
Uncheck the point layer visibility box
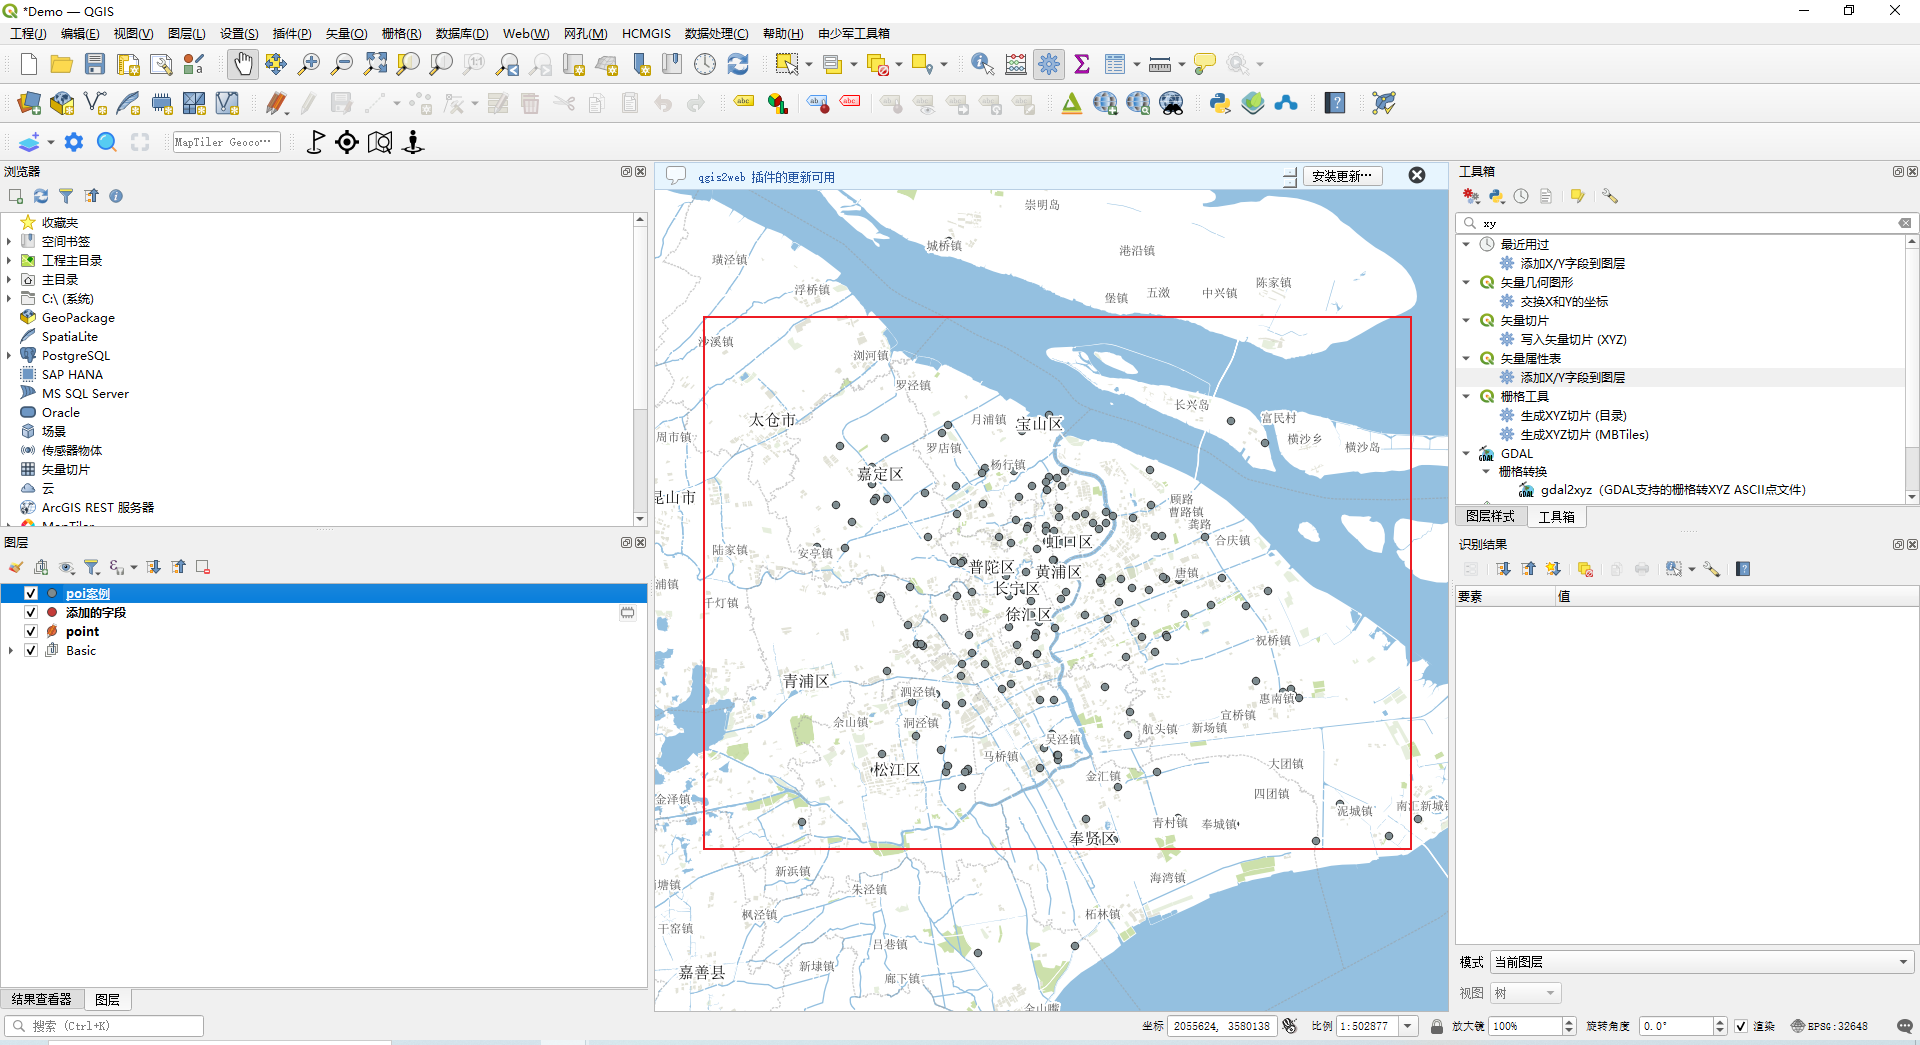31,632
